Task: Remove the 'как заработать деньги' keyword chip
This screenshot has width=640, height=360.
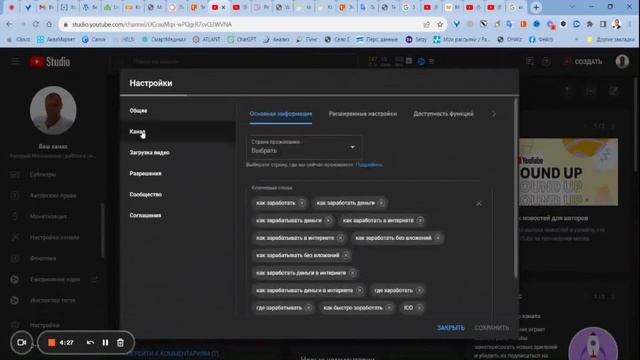Action: pos(381,203)
